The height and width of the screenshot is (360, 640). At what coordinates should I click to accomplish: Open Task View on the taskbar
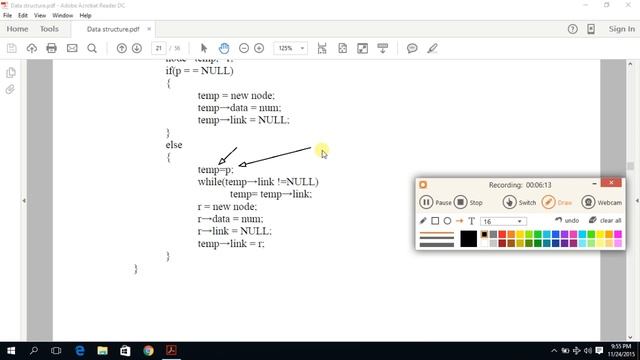(56, 351)
